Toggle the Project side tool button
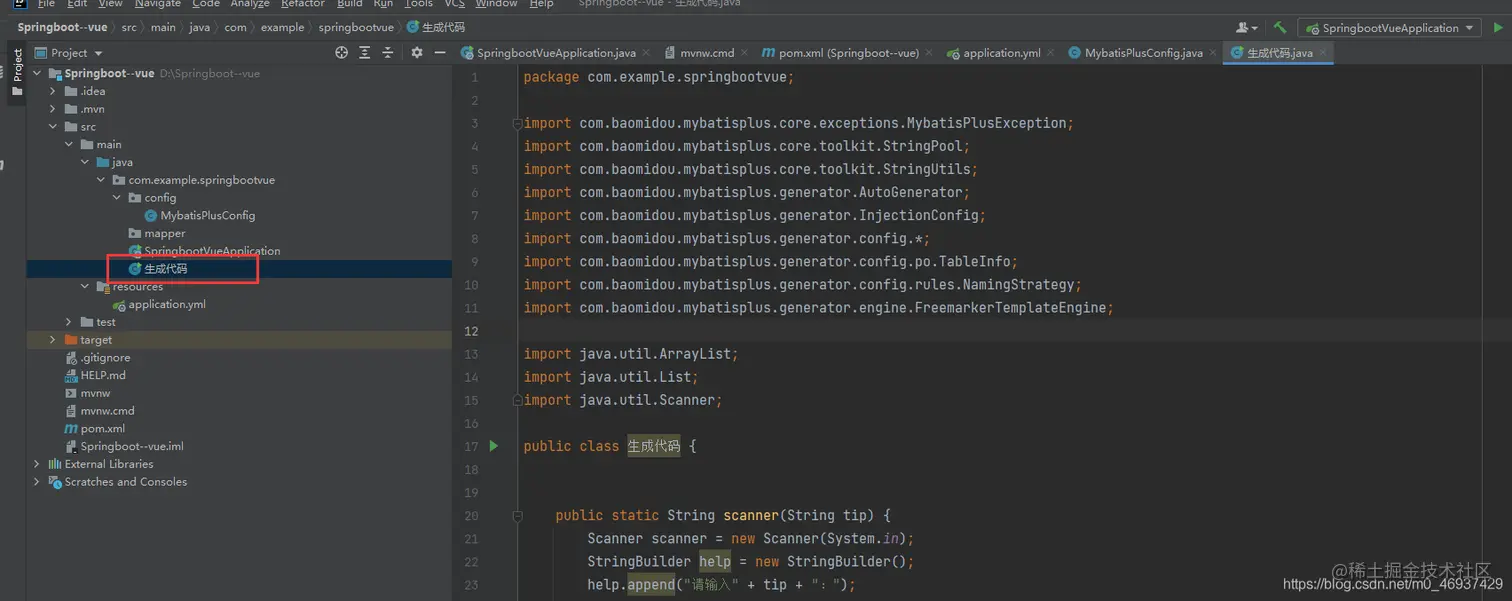Screen dimensions: 1512x601 [17, 73]
